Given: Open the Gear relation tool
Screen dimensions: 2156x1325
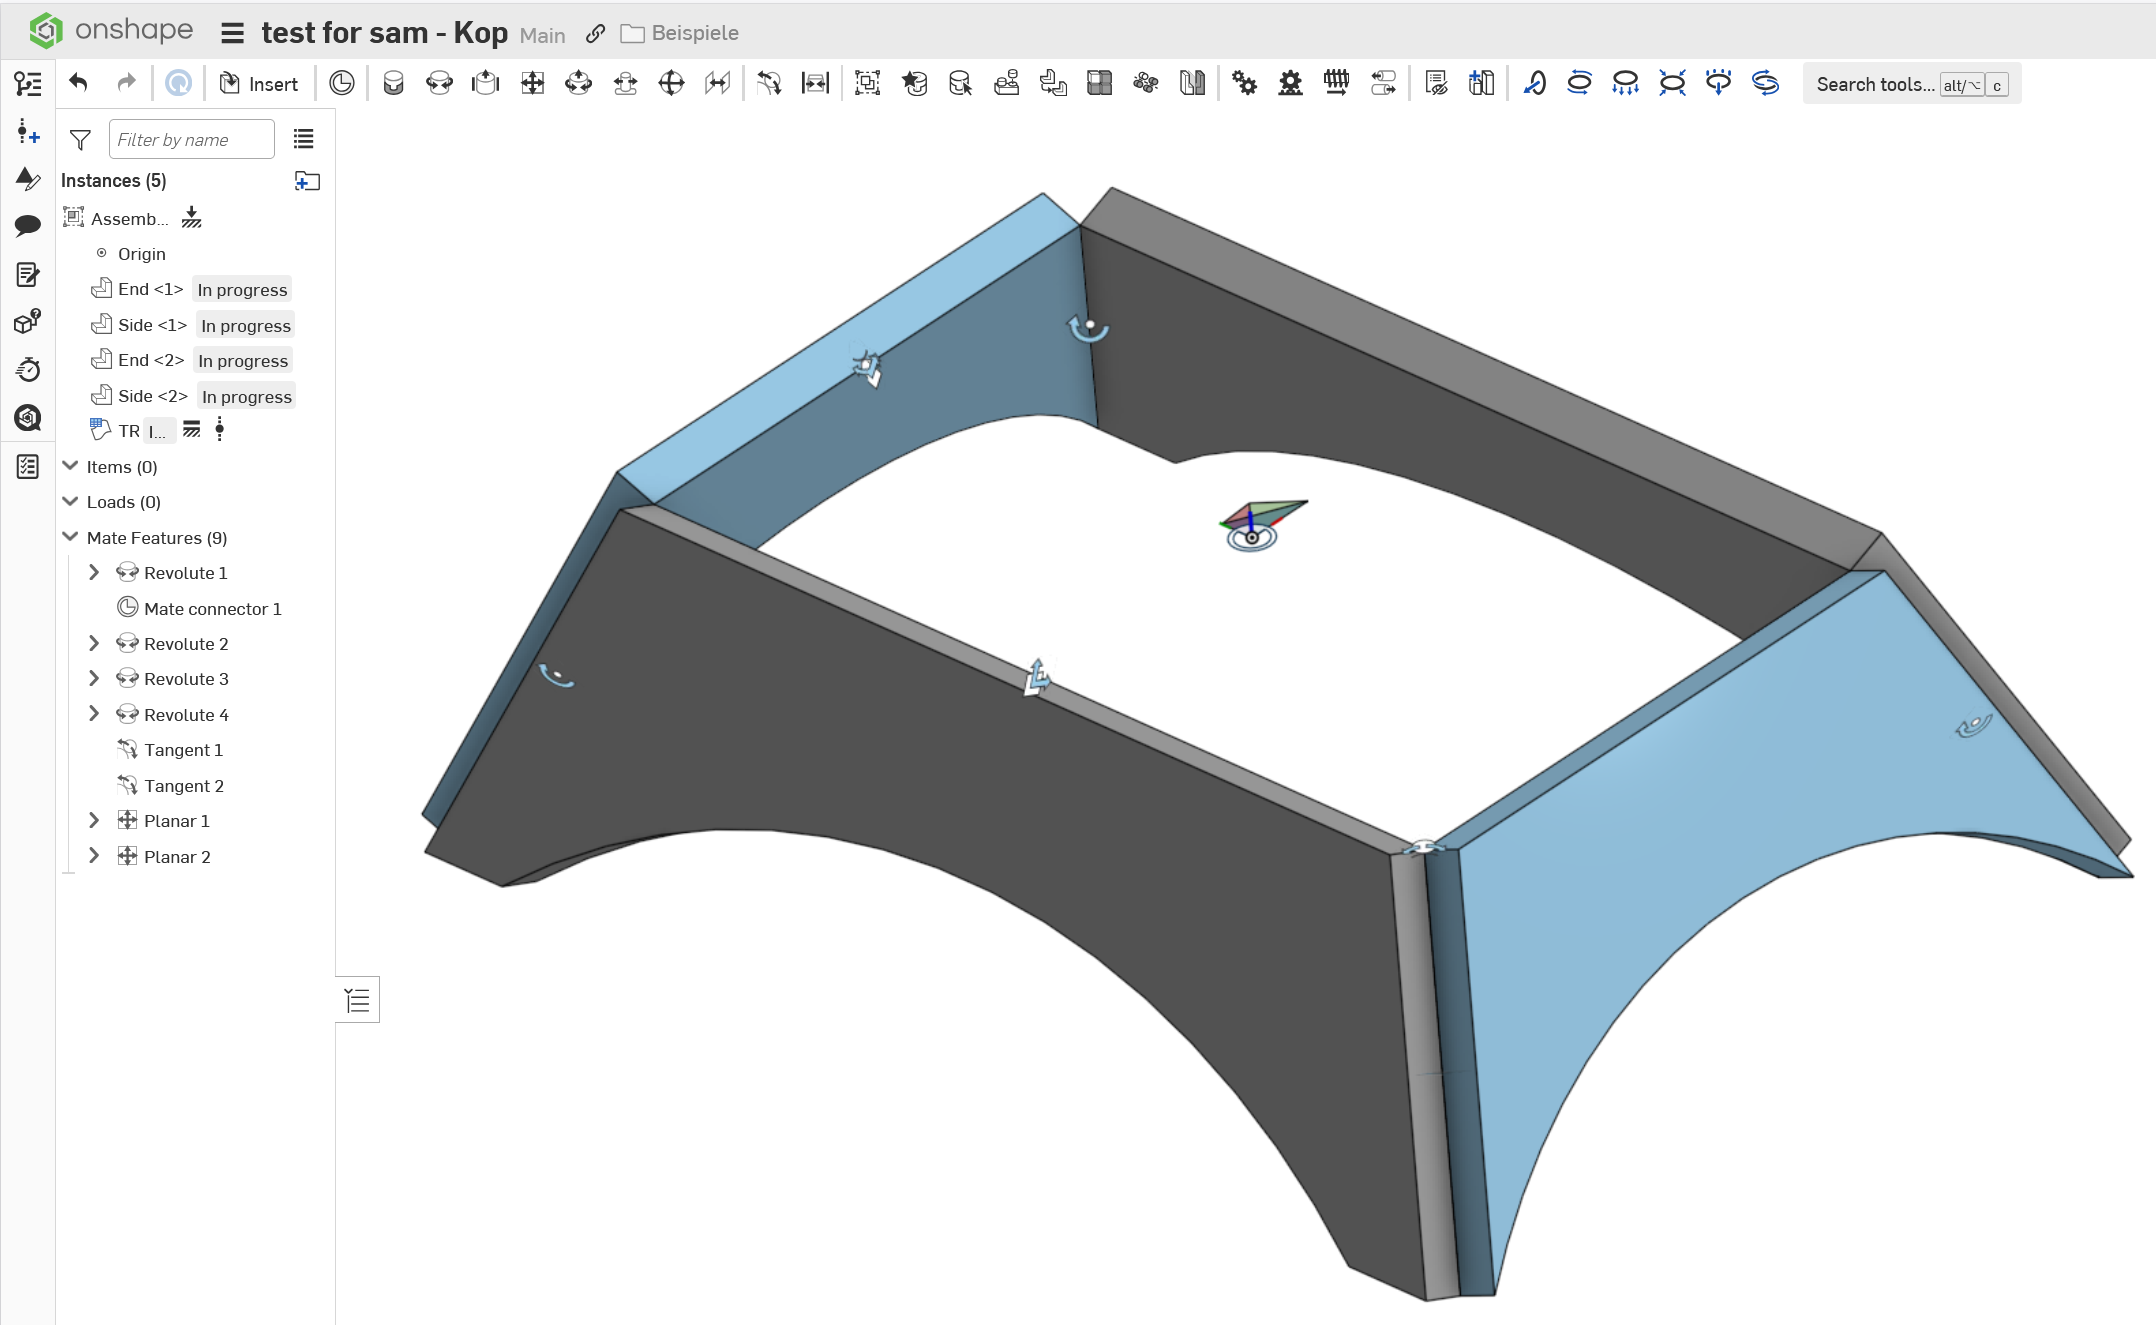Looking at the screenshot, I should point(1244,83).
